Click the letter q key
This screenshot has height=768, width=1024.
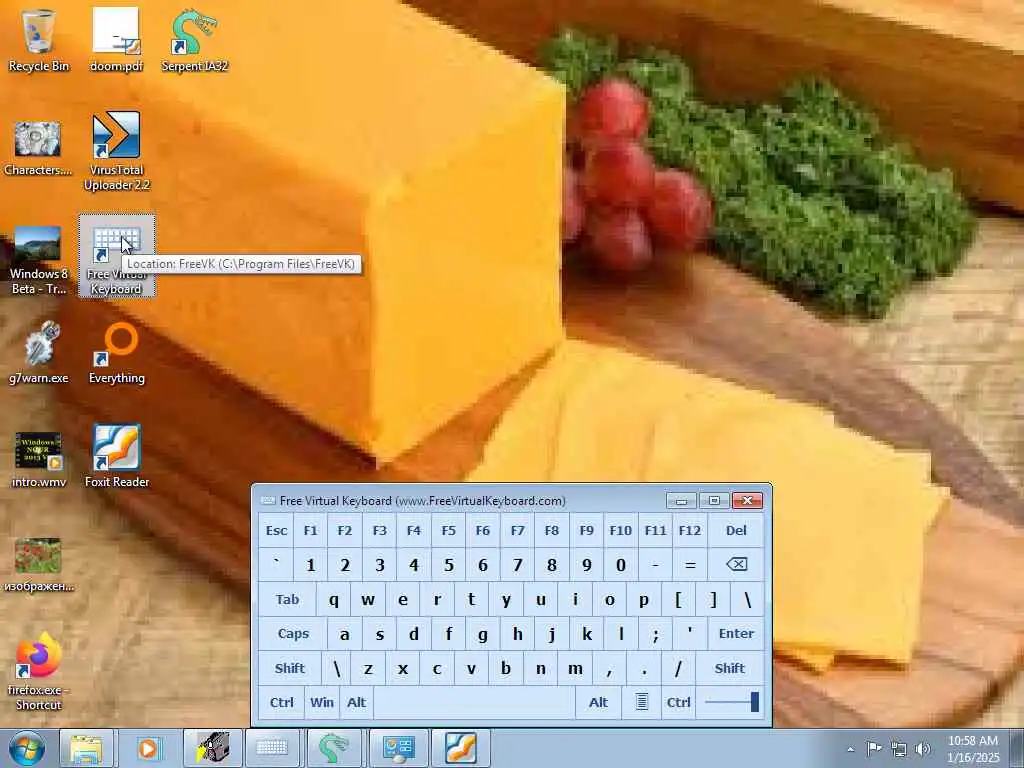(x=334, y=600)
